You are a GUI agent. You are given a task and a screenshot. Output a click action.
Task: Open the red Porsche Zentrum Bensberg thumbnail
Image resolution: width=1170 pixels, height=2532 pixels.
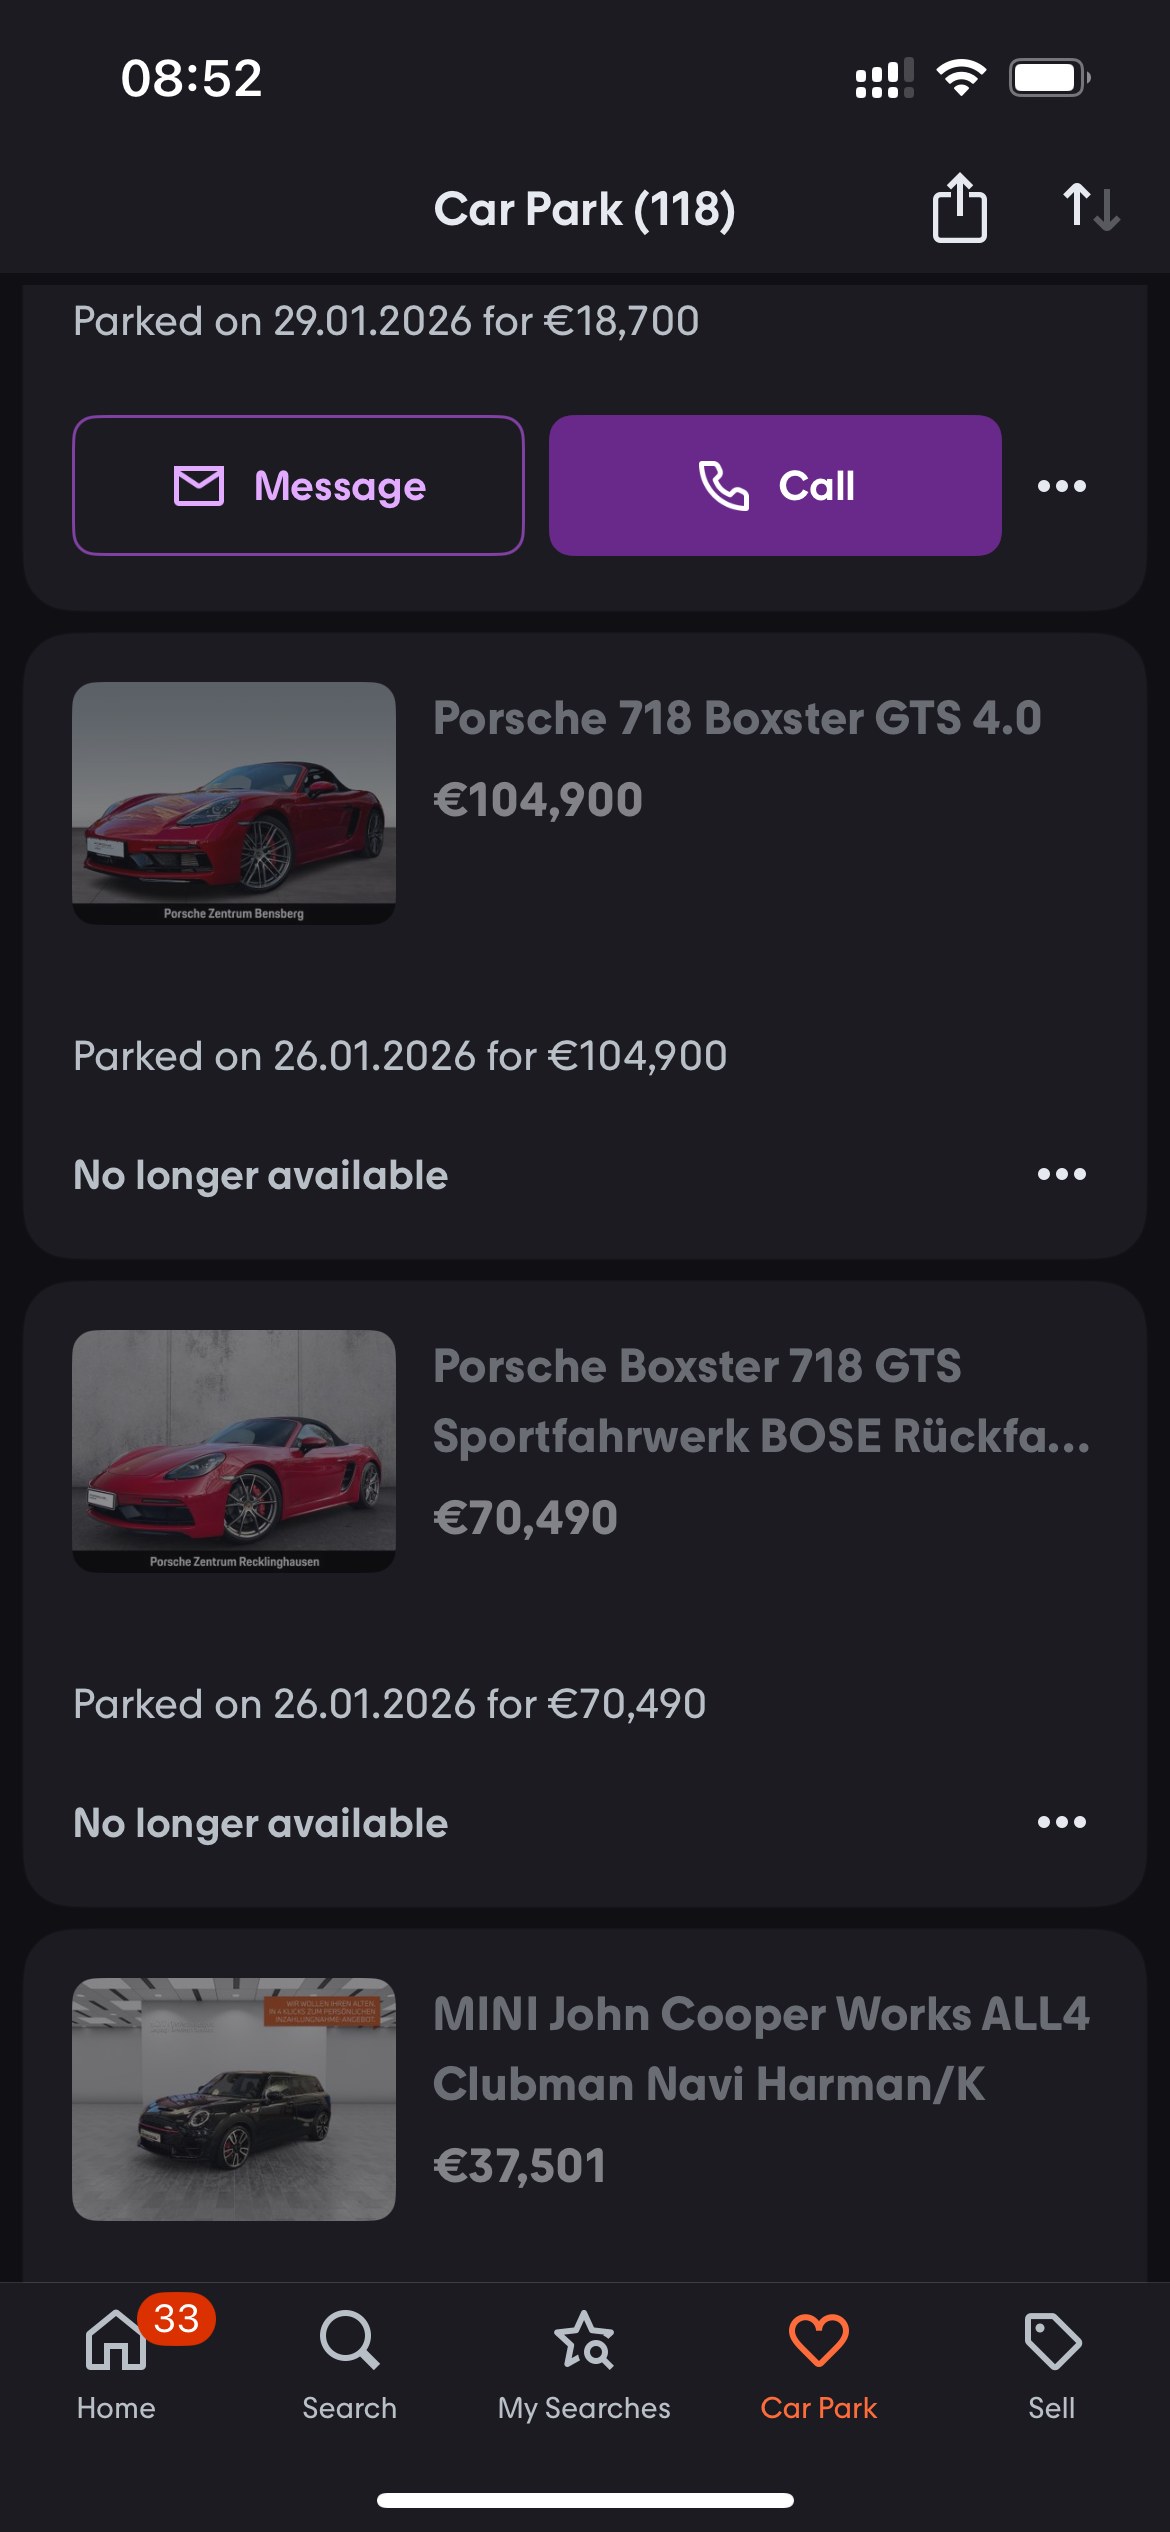pos(234,803)
